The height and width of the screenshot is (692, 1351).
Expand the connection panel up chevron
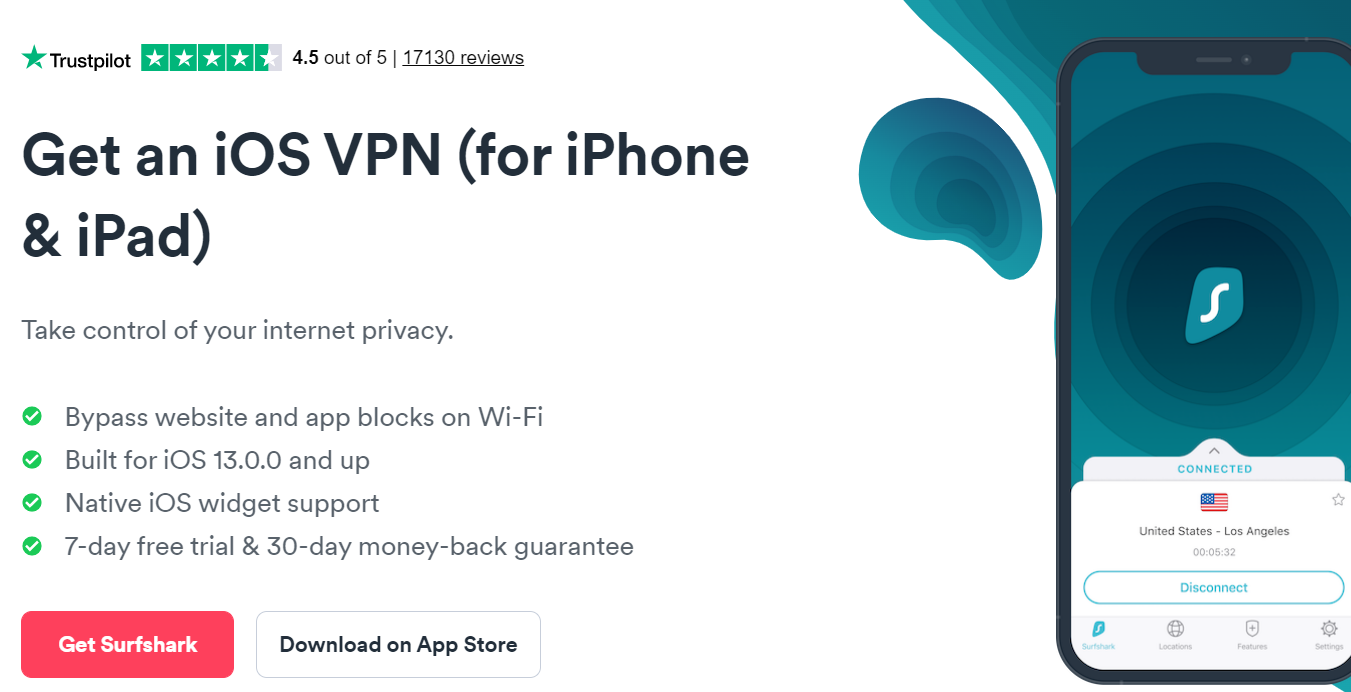[x=1214, y=451]
